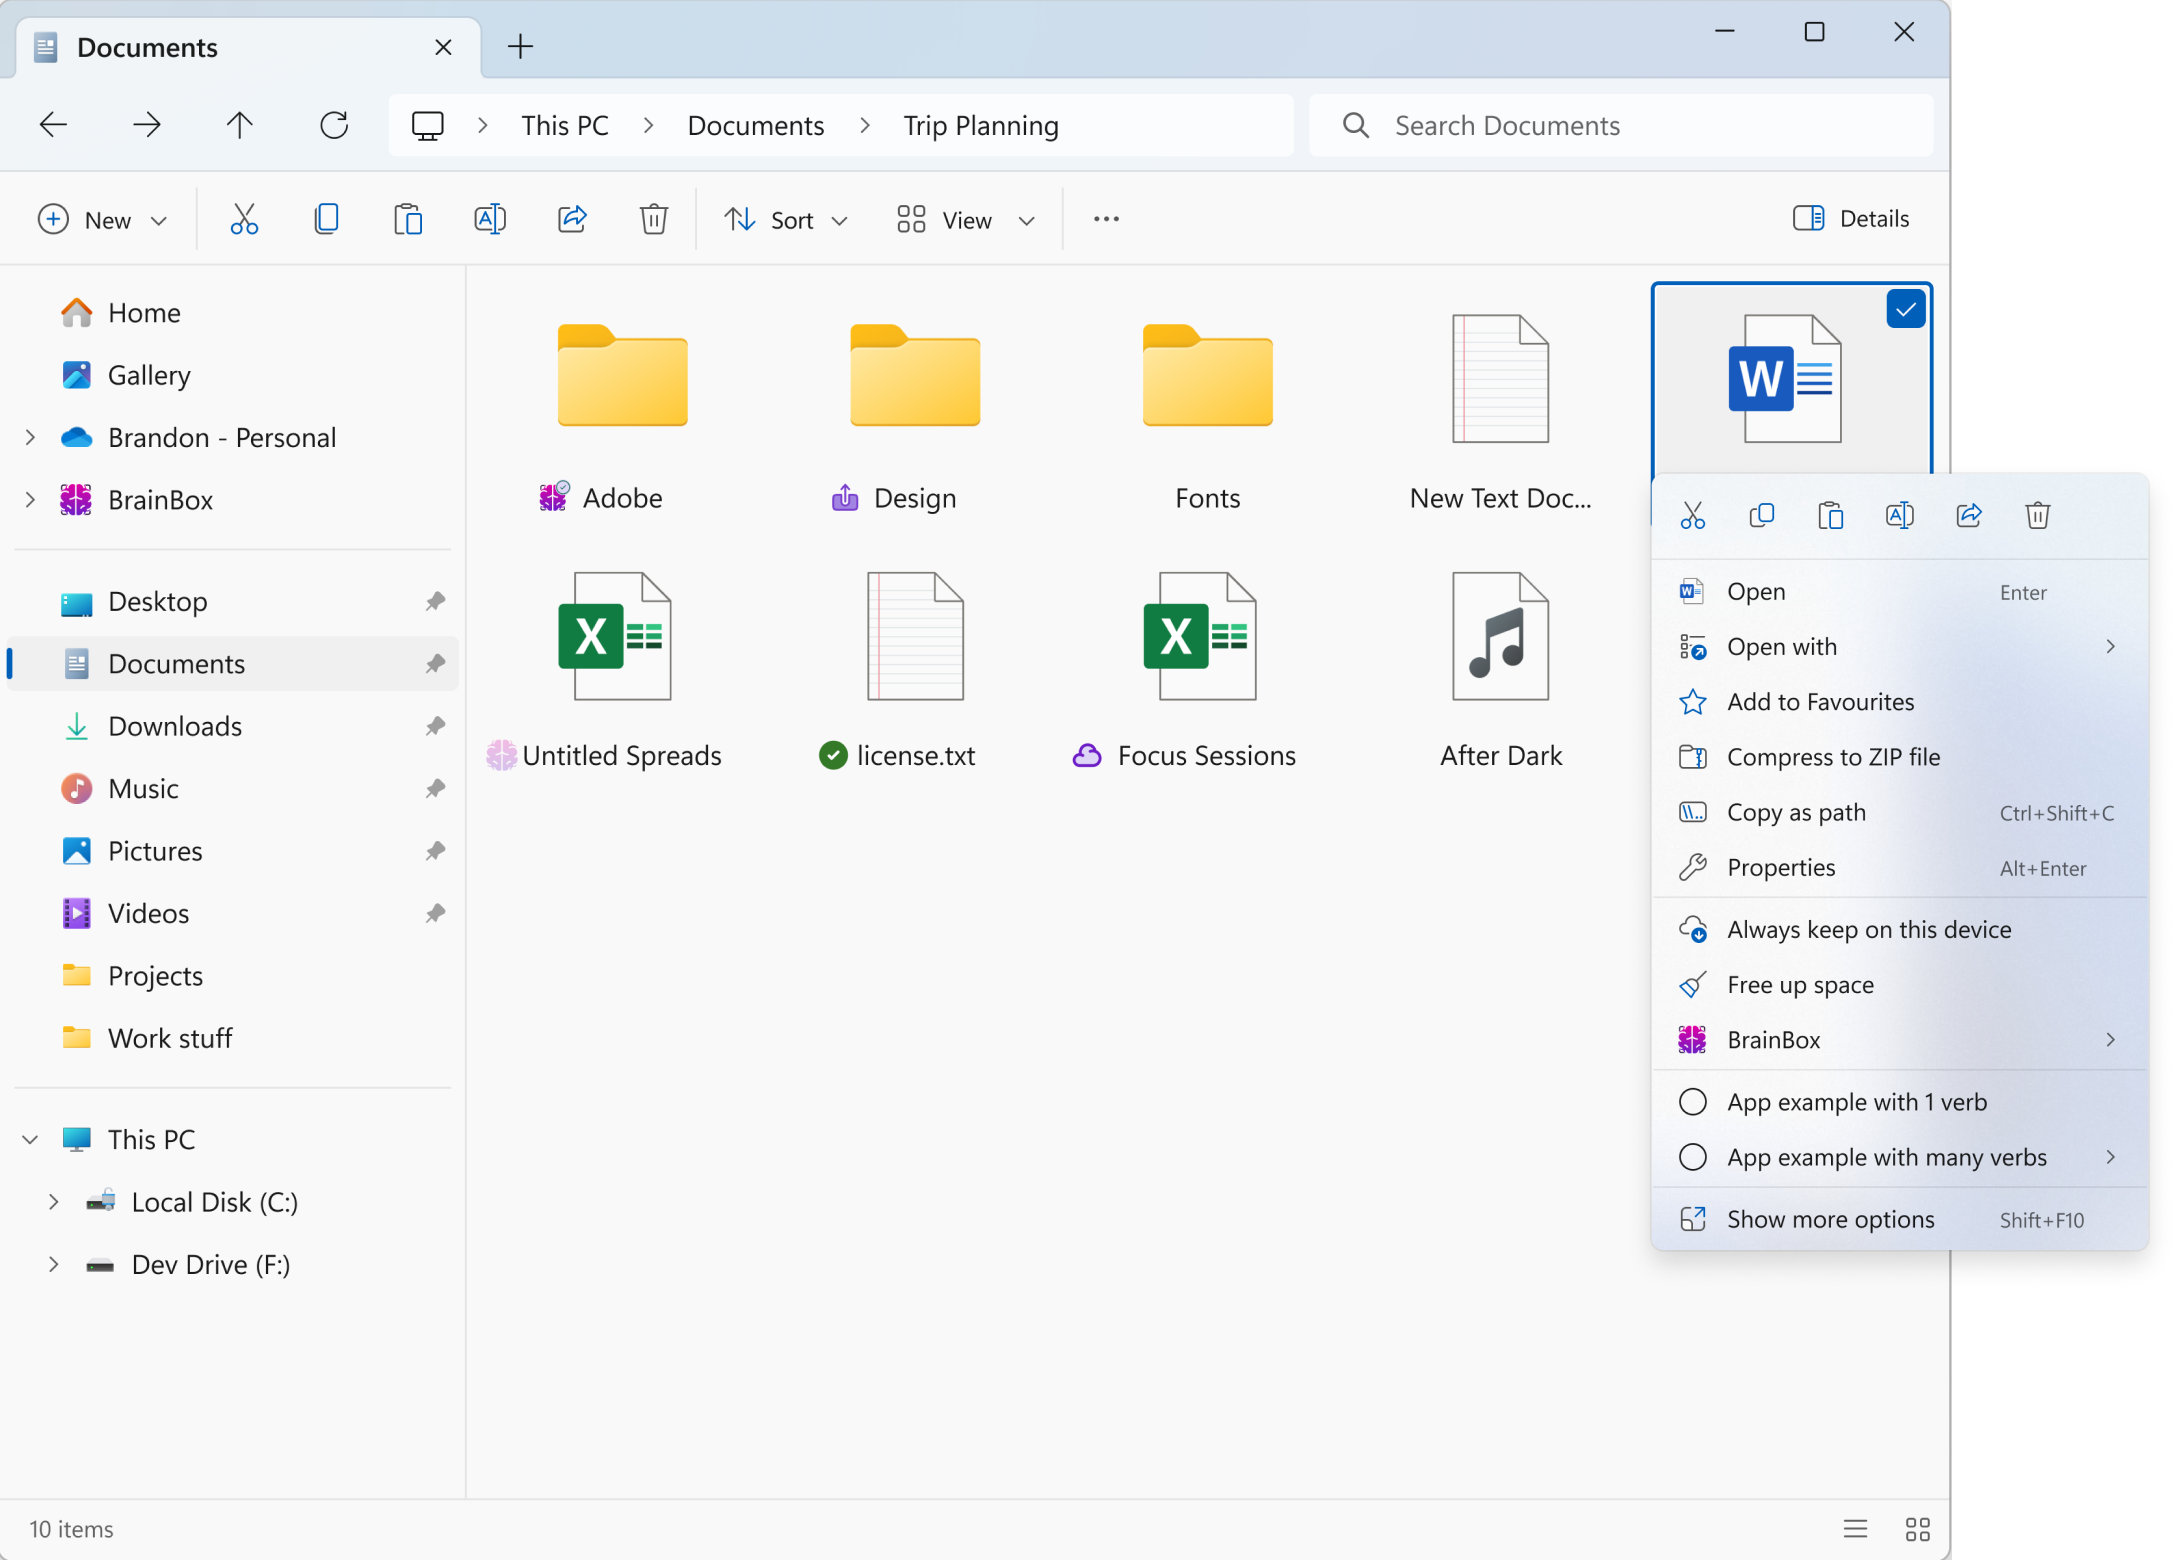This screenshot has width=2176, height=1560.
Task: Open the View dropdown
Action: [x=965, y=219]
